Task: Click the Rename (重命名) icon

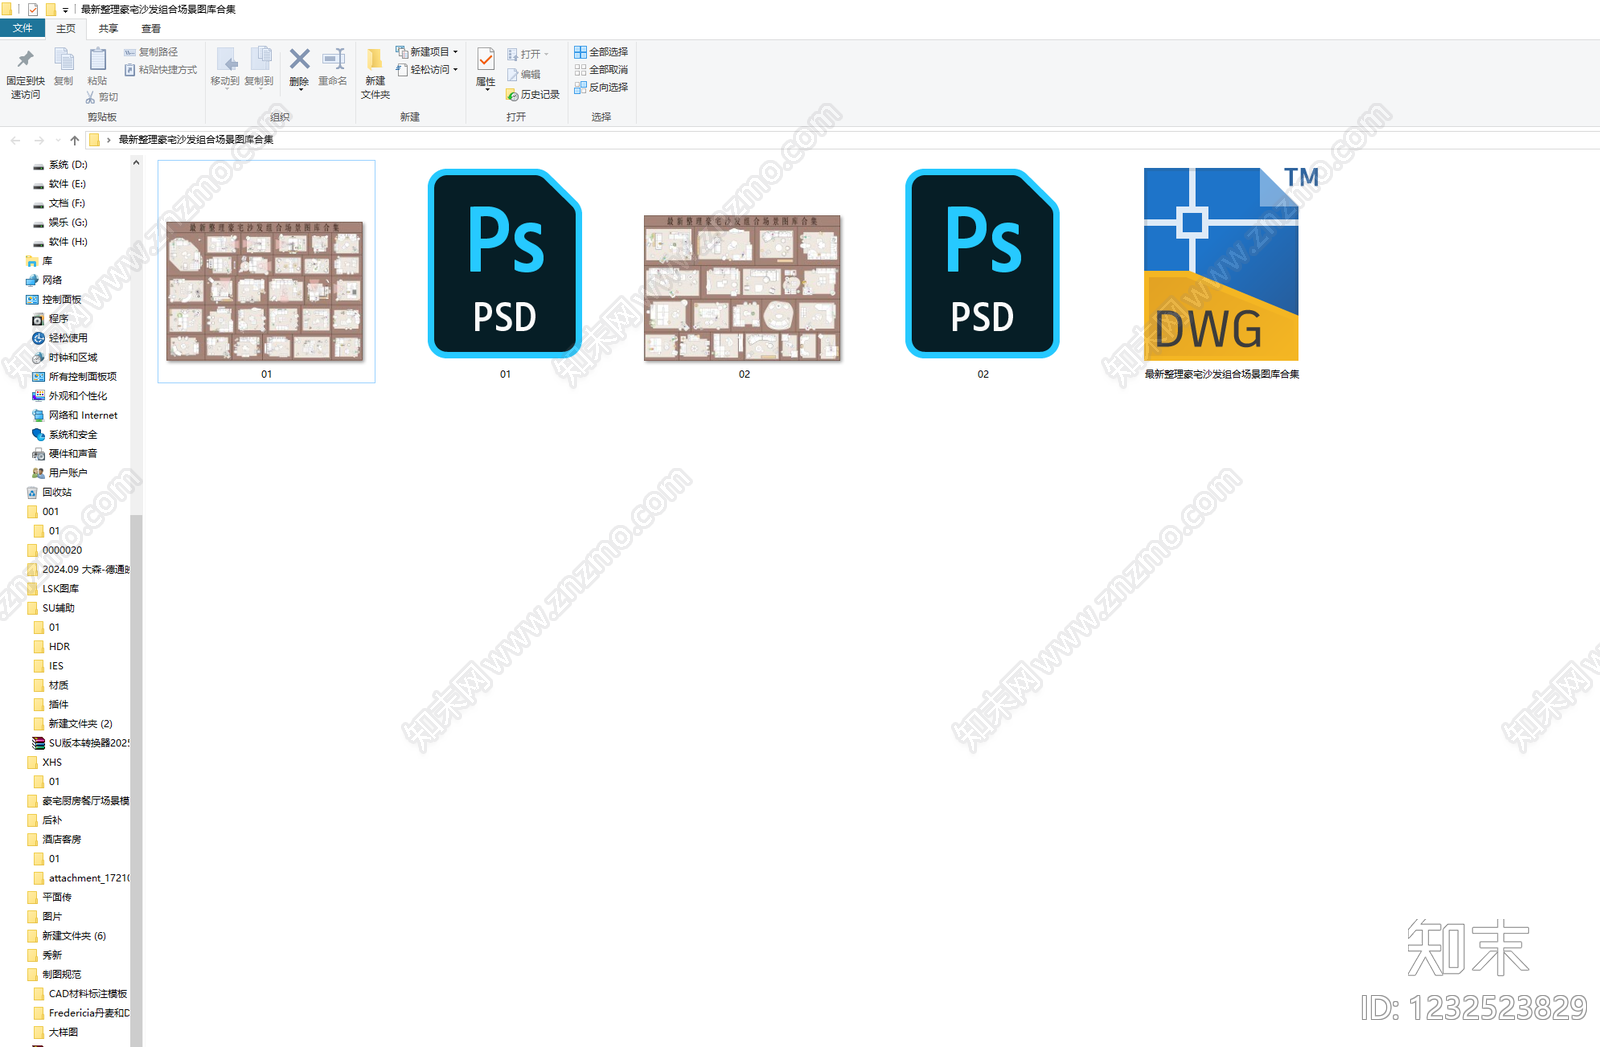Action: 333,60
